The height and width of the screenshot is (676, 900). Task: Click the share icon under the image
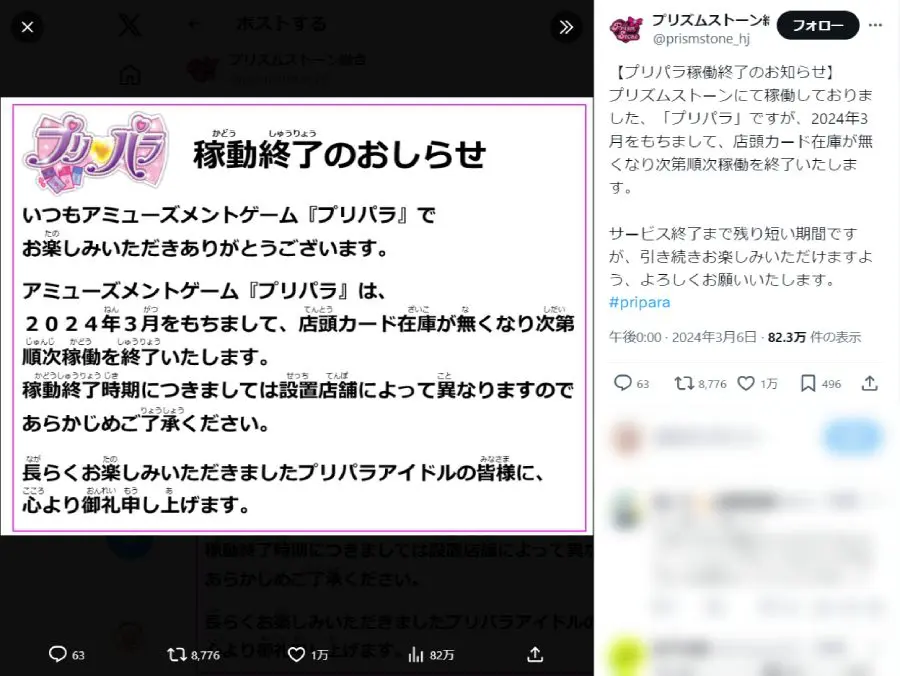(535, 654)
